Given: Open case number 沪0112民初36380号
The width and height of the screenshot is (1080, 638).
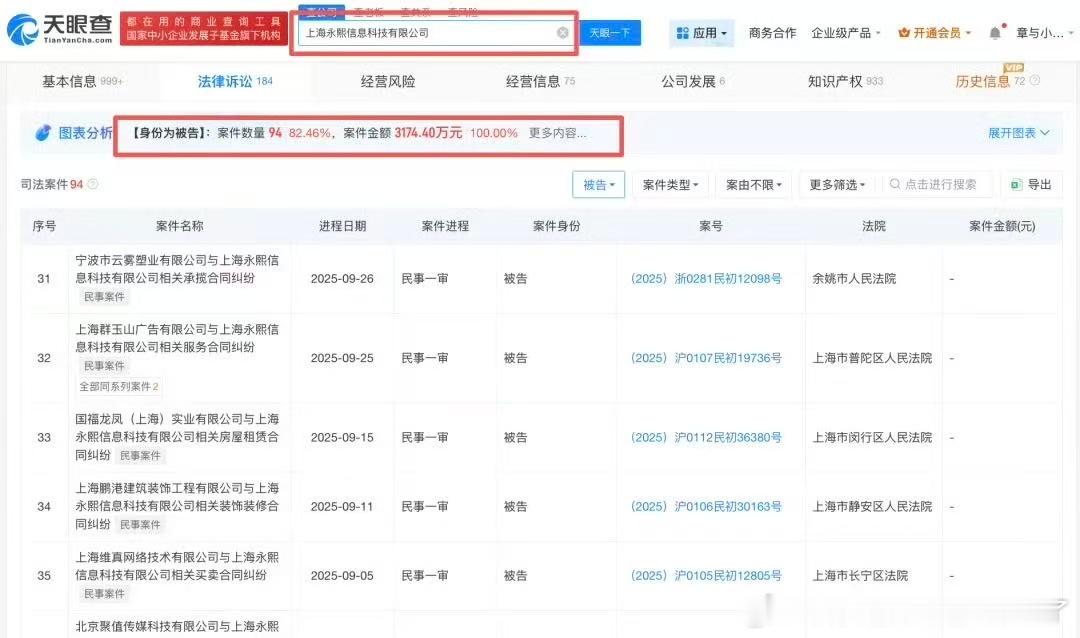Looking at the screenshot, I should tap(706, 437).
